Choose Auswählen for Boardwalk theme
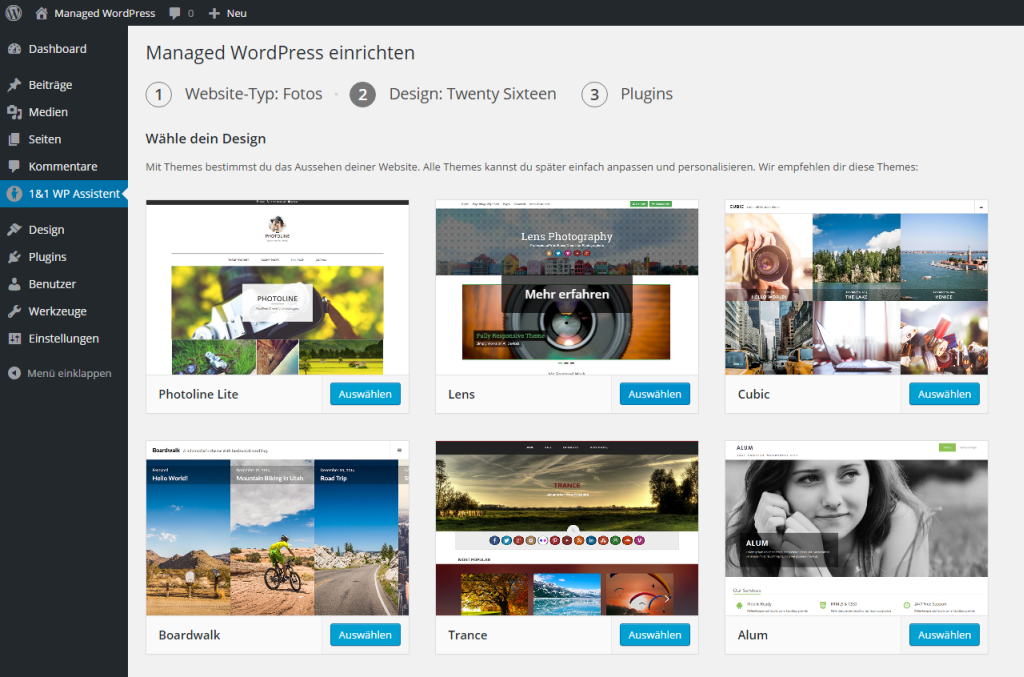 click(365, 635)
